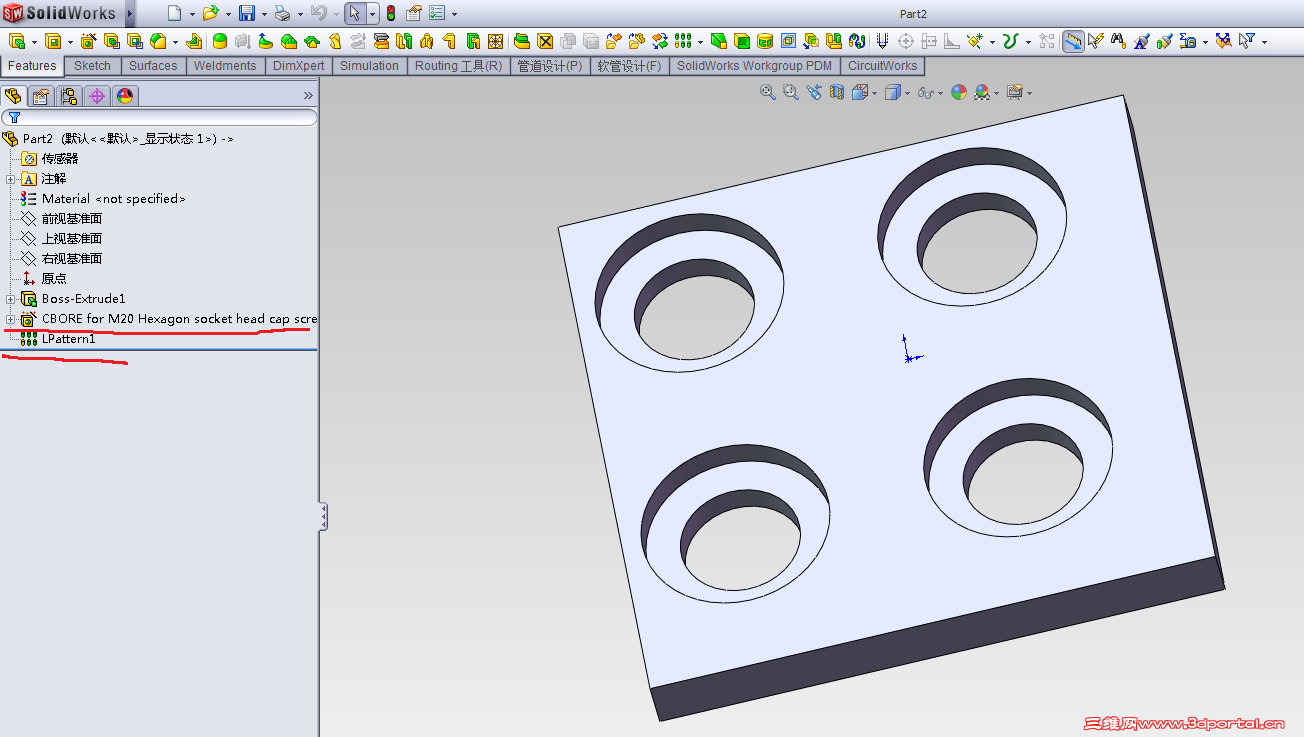Click the Section View icon

click(x=836, y=92)
